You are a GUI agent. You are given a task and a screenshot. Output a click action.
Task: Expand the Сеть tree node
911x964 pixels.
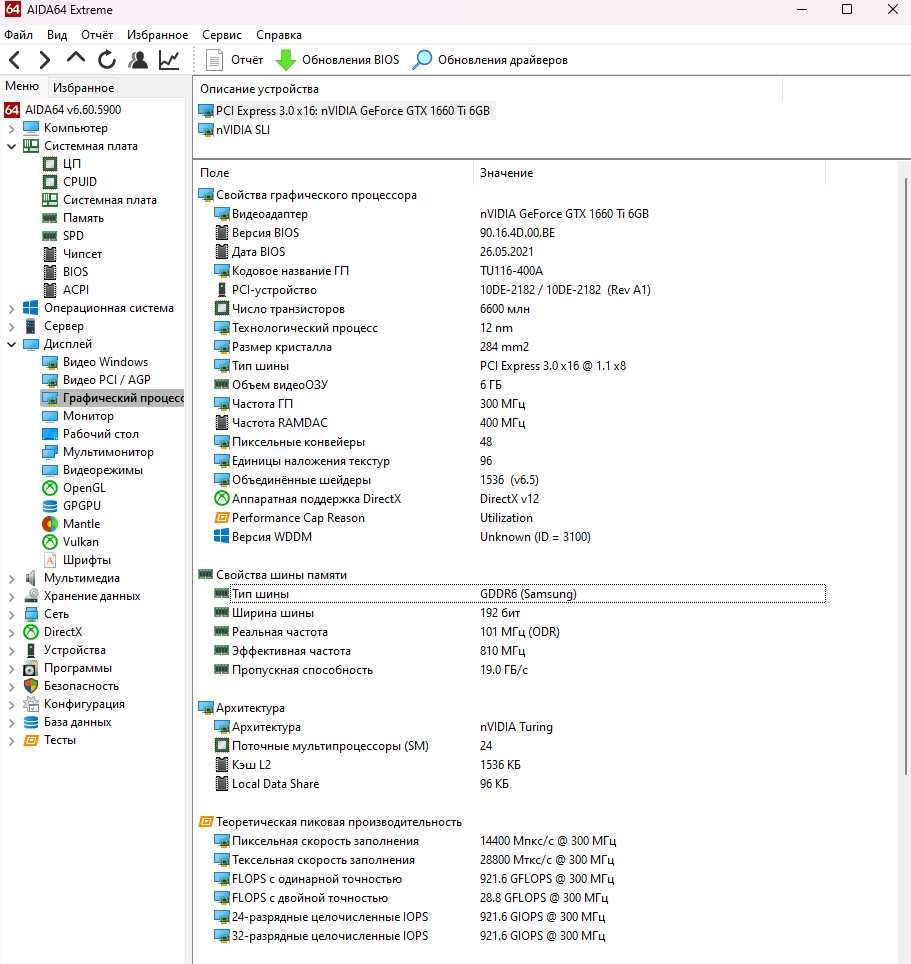tap(11, 614)
